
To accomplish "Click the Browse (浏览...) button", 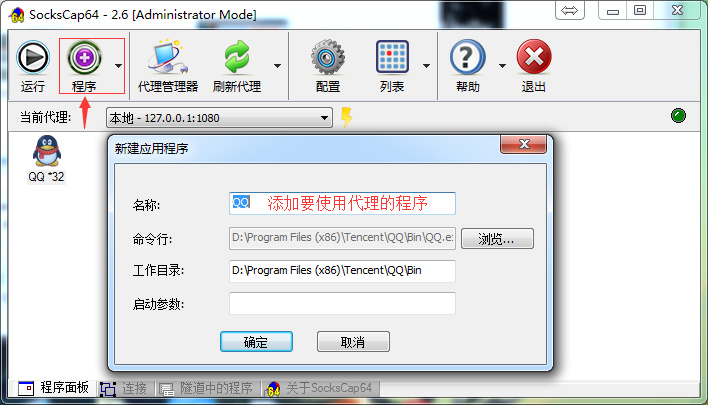I will [x=497, y=239].
